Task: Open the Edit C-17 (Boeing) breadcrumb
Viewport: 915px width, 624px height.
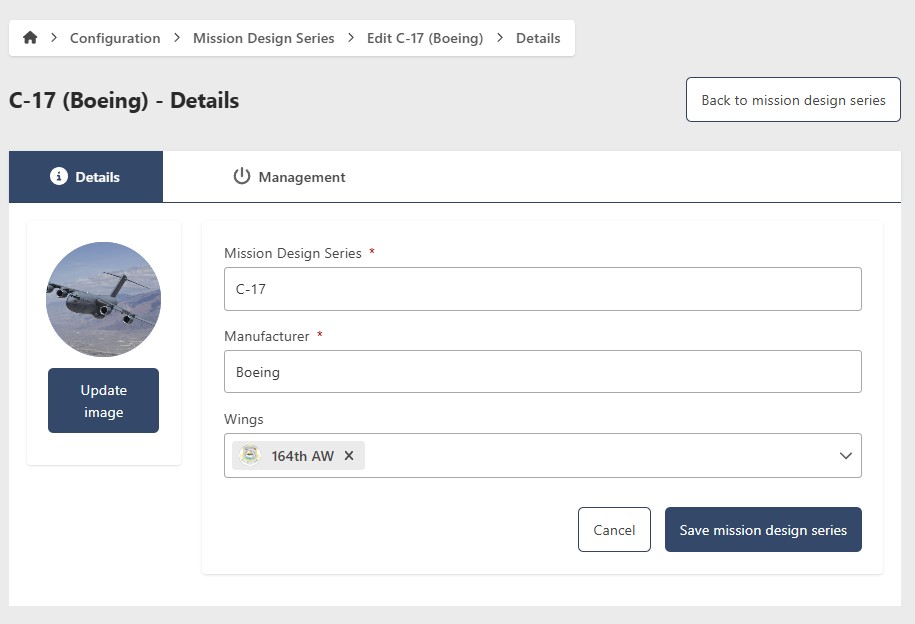Action: 425,38
